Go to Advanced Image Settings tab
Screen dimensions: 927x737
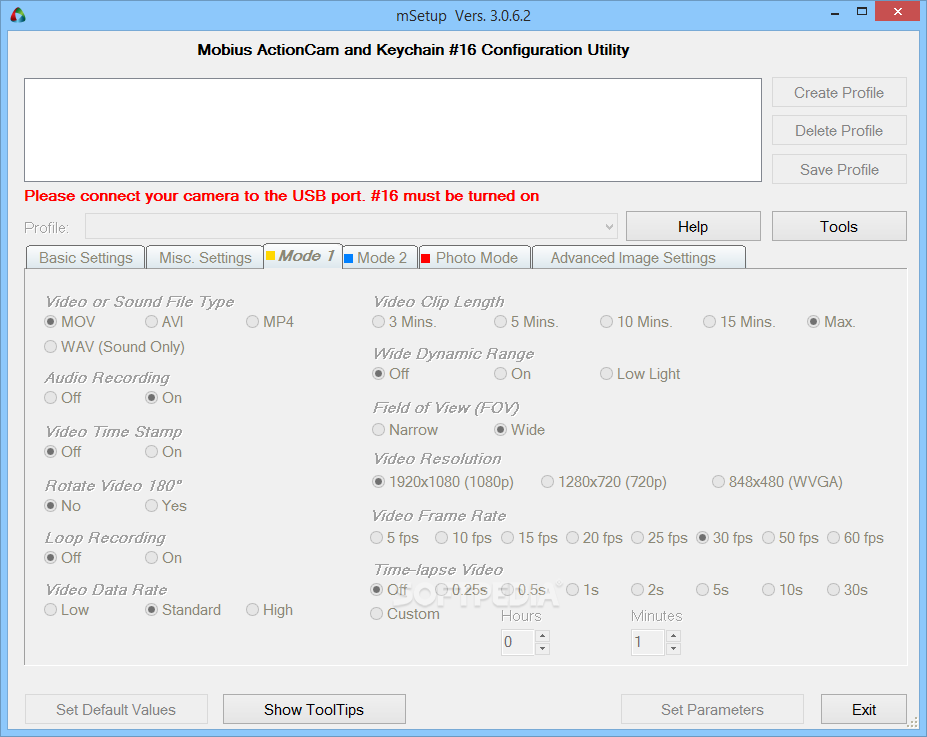[638, 258]
